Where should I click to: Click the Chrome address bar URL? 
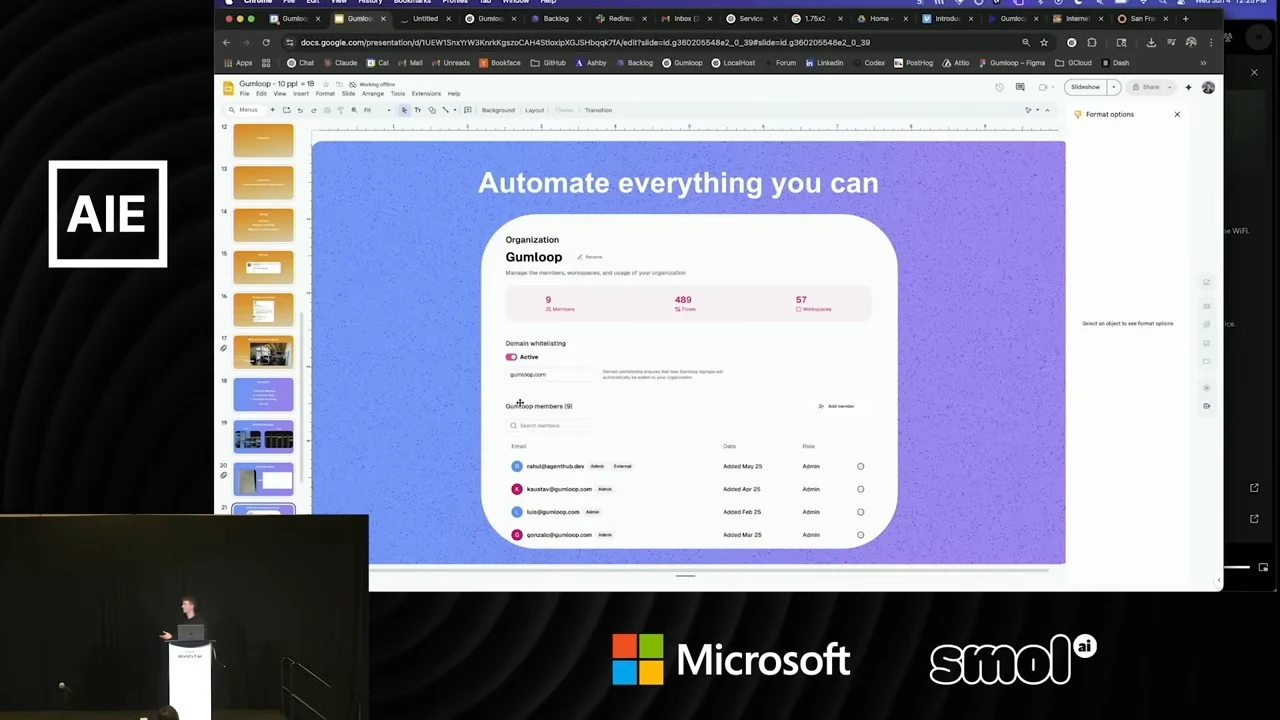click(x=585, y=42)
